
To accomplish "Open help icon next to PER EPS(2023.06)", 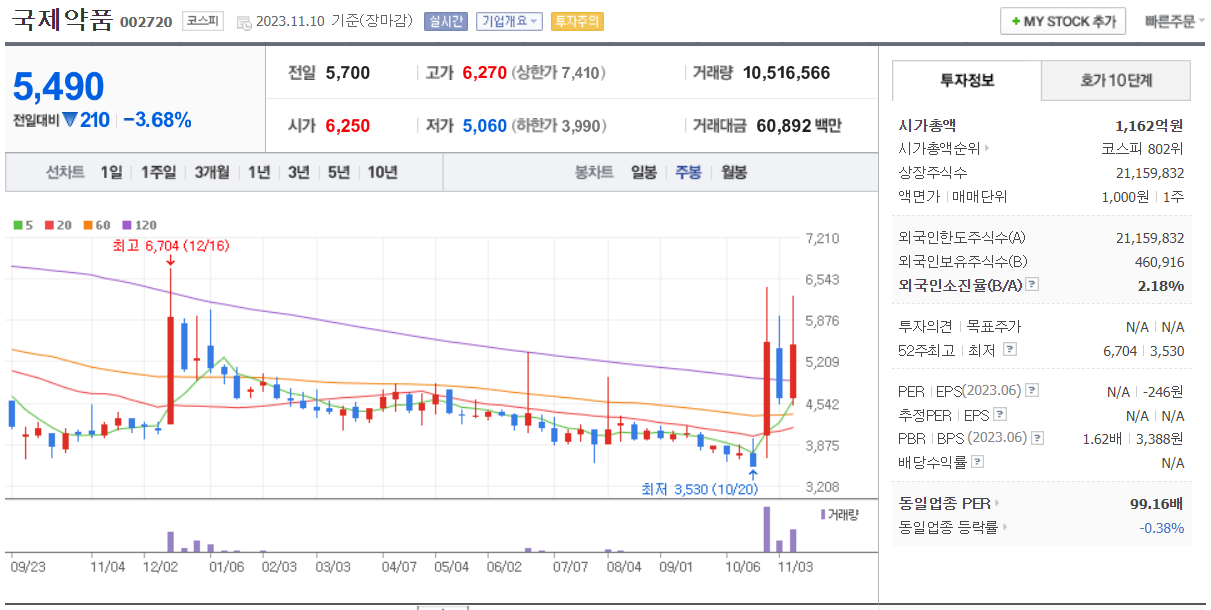I will [1032, 390].
